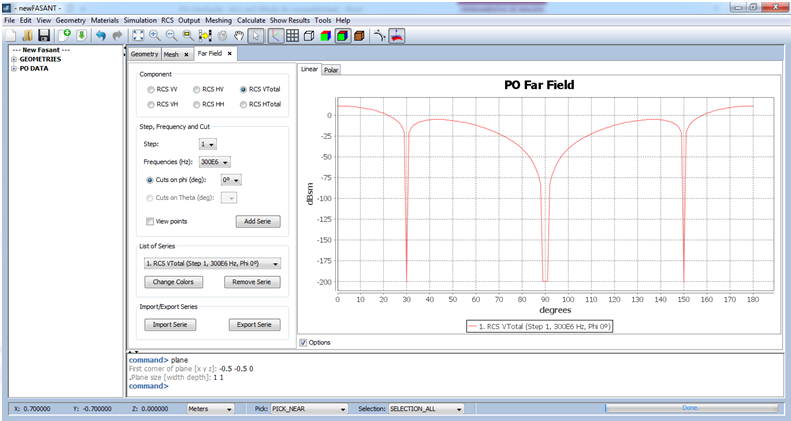791x421 pixels.
Task: Click the wireframe cube view icon
Action: pyautogui.click(x=310, y=36)
